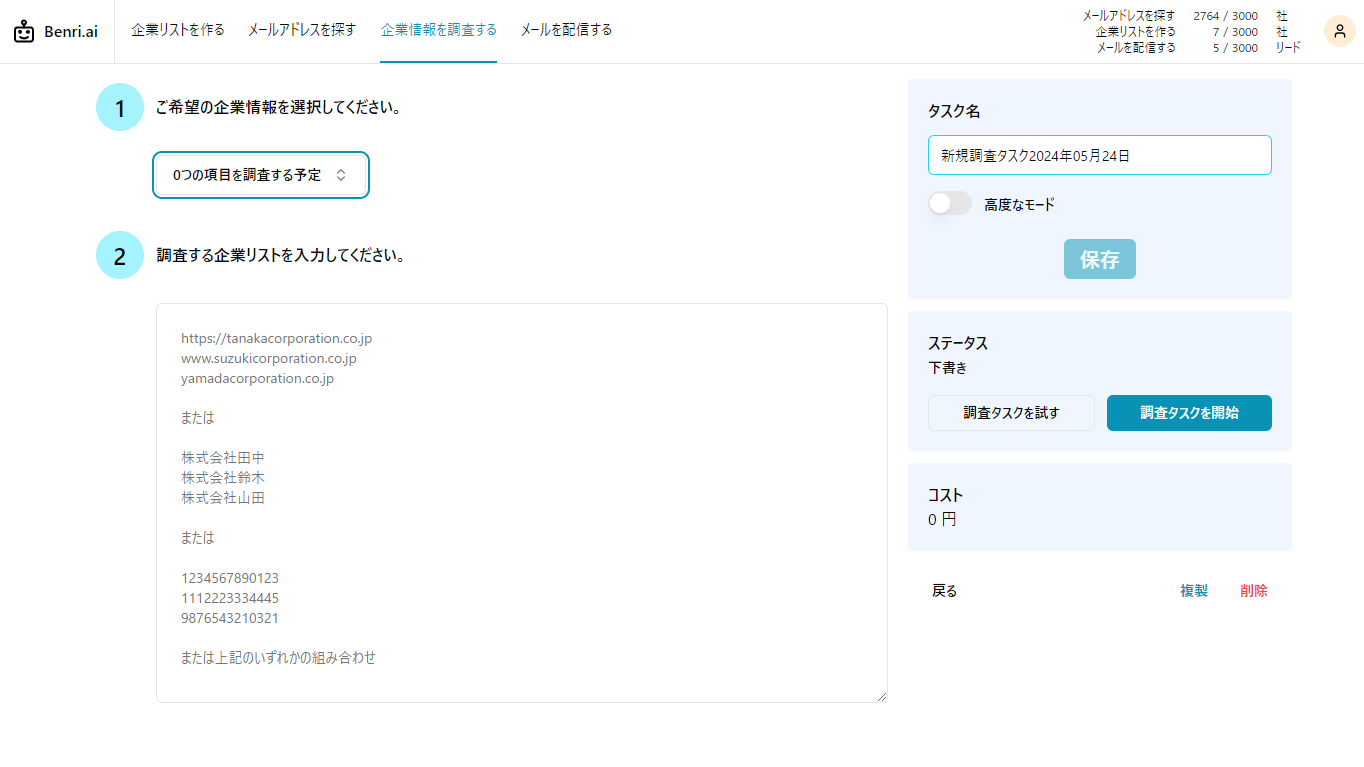Delete the task with 削除
This screenshot has width=1364, height=767.
coord(1253,591)
